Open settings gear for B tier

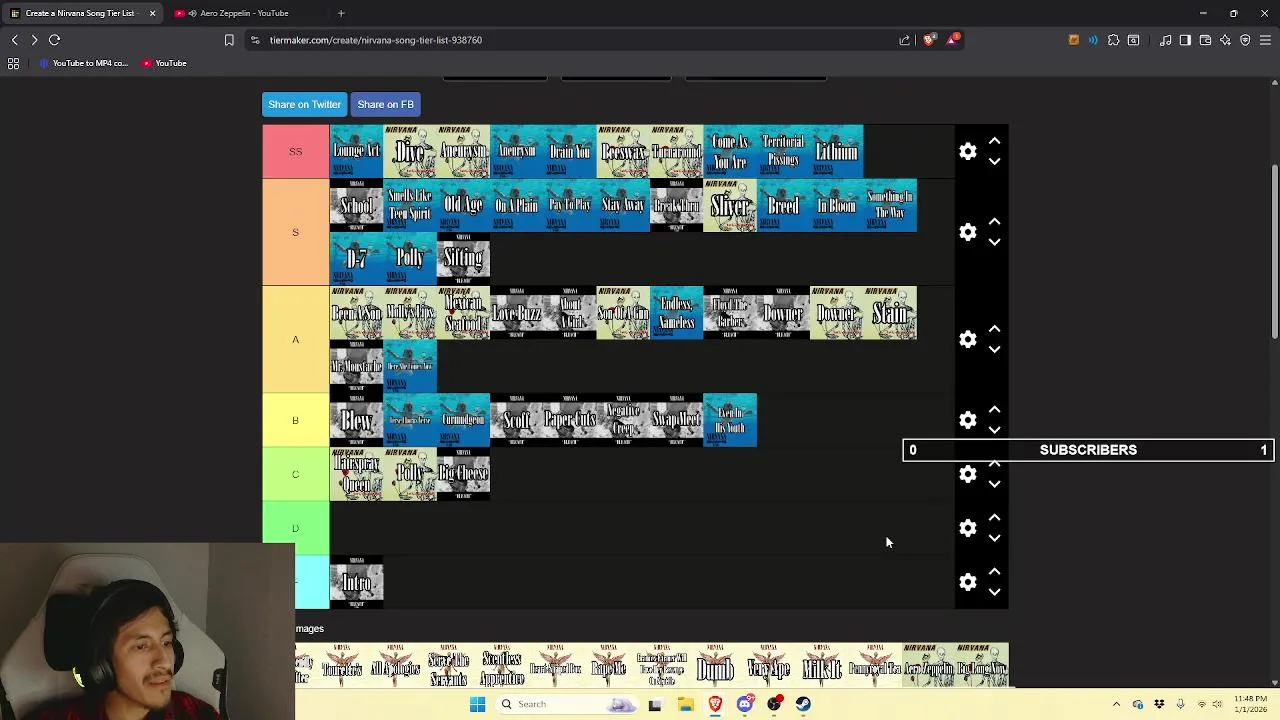(967, 420)
